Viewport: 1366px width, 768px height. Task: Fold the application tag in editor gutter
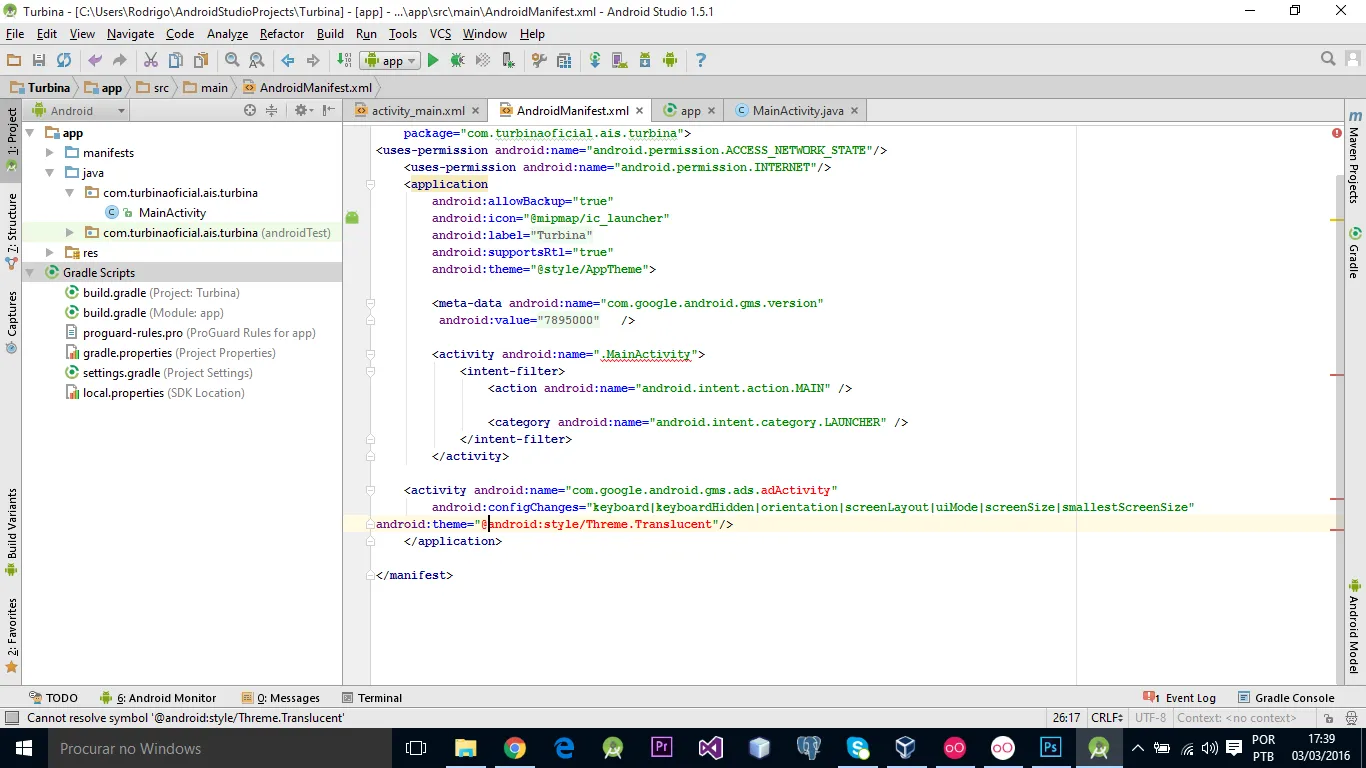pyautogui.click(x=369, y=184)
